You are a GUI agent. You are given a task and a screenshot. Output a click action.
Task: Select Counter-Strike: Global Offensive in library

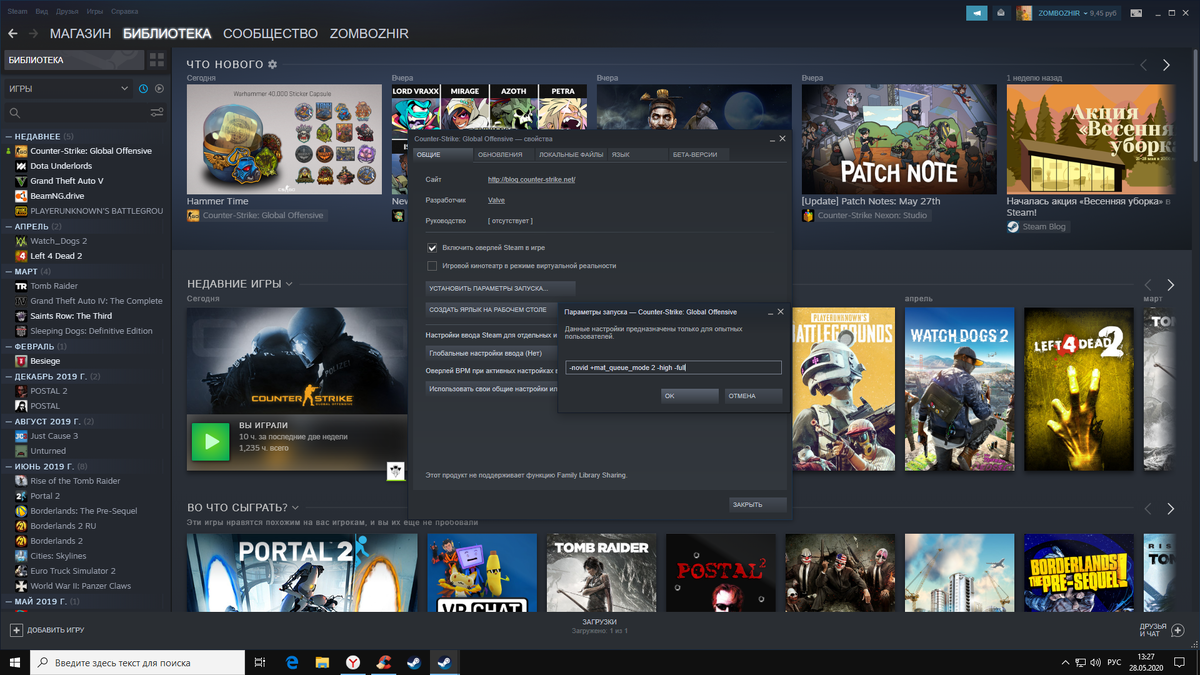tap(91, 151)
